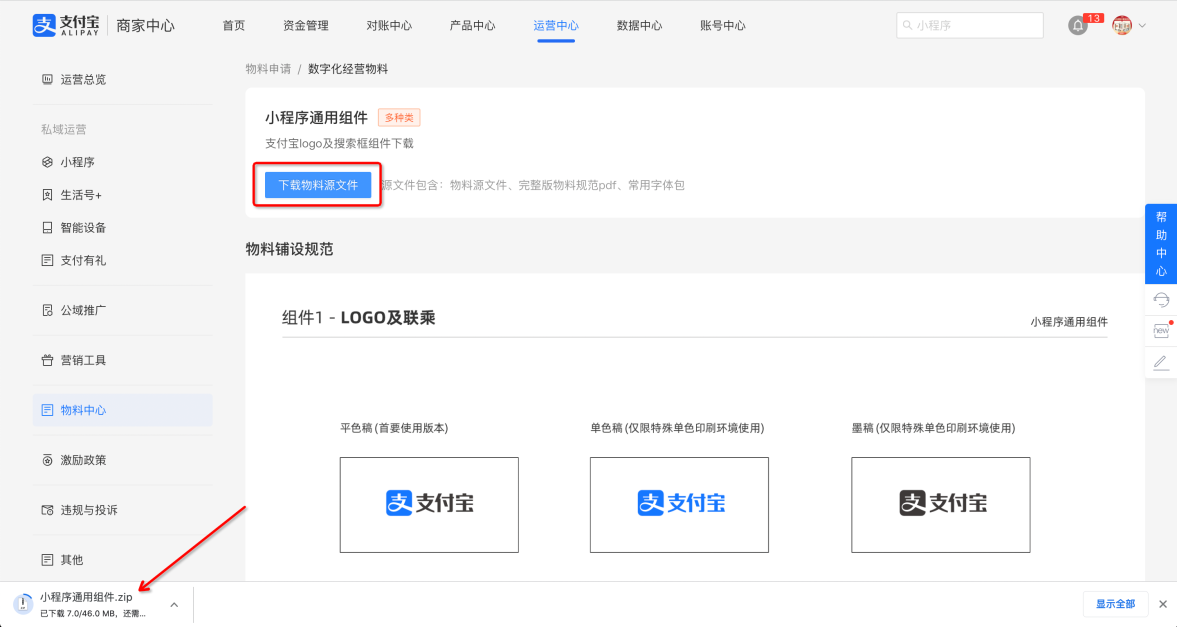Click the 违规与投诉 sidebar icon

[47, 510]
